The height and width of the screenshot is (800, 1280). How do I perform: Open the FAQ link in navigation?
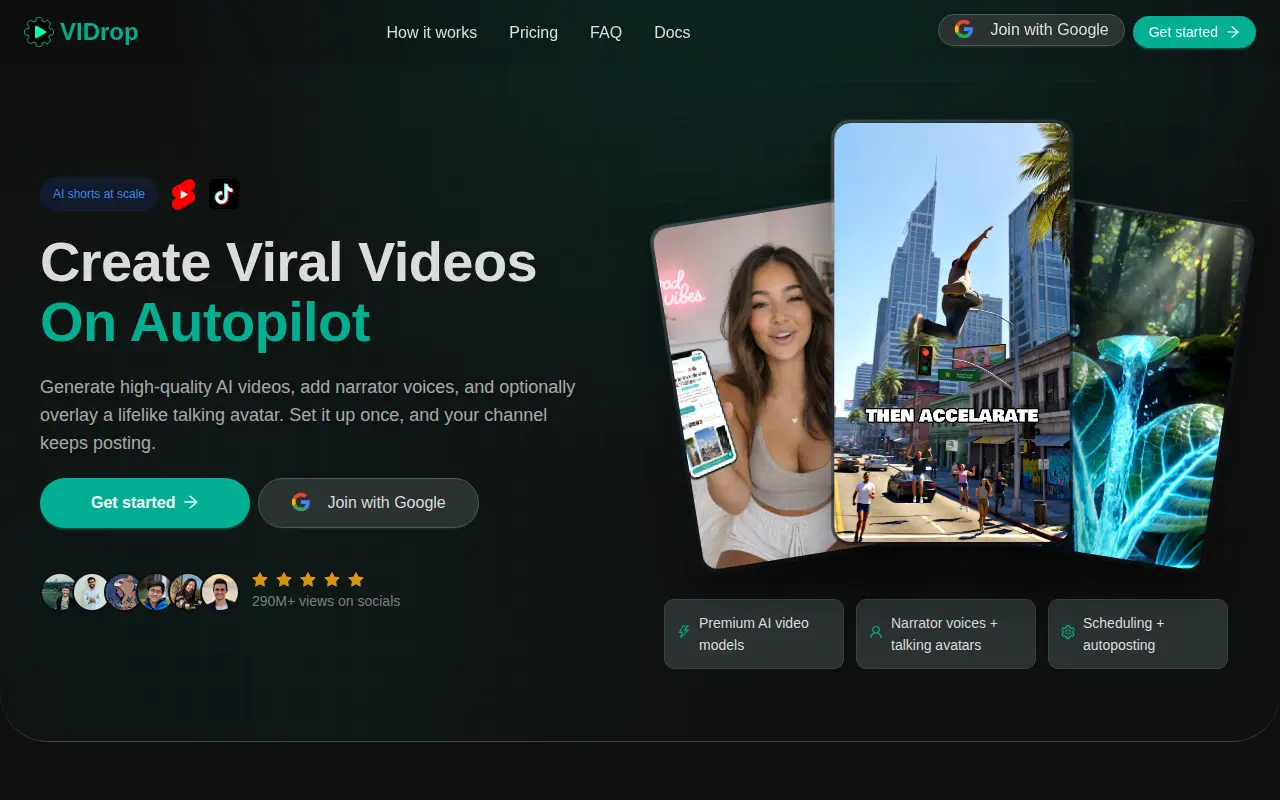606,32
